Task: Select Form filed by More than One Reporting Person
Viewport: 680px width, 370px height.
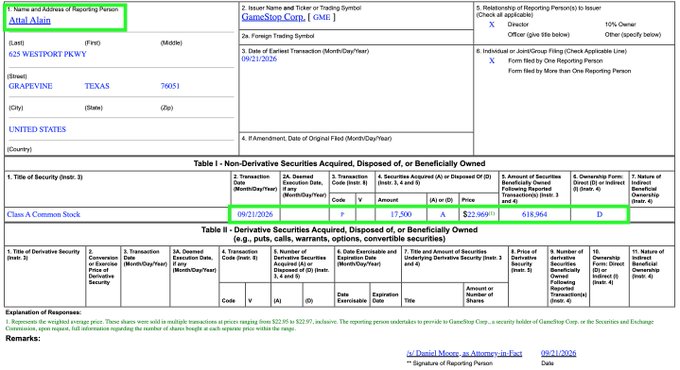Action: coord(569,71)
